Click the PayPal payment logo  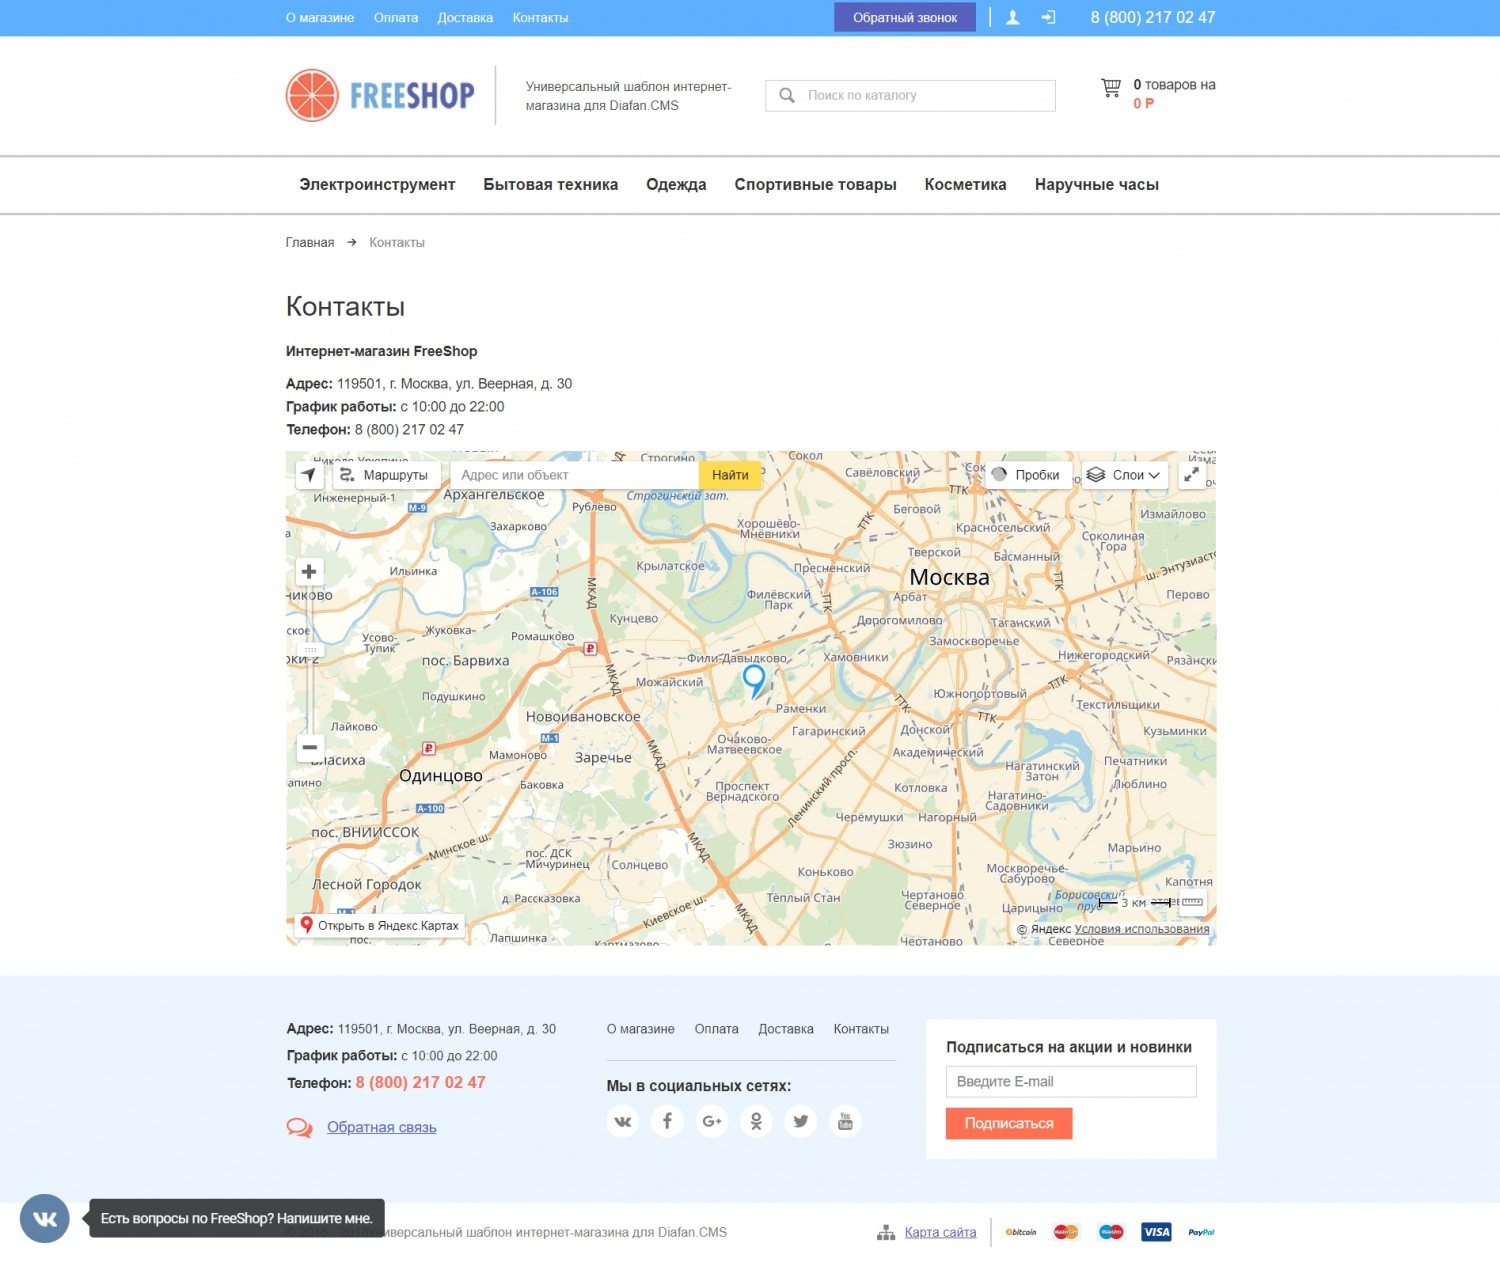[x=1201, y=1232]
